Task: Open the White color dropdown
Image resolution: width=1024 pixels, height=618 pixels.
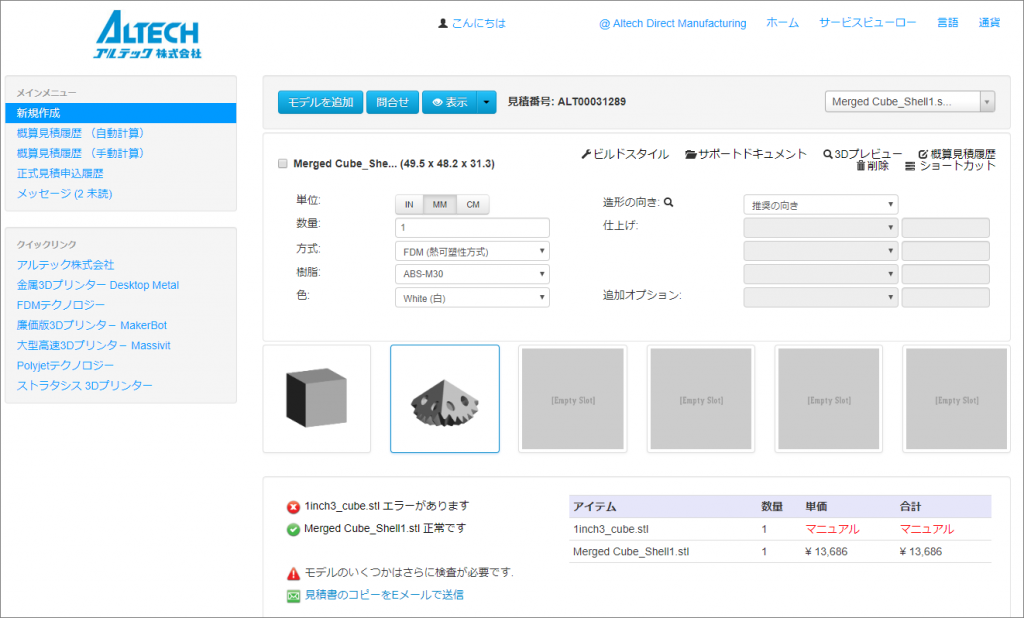Action: (472, 297)
